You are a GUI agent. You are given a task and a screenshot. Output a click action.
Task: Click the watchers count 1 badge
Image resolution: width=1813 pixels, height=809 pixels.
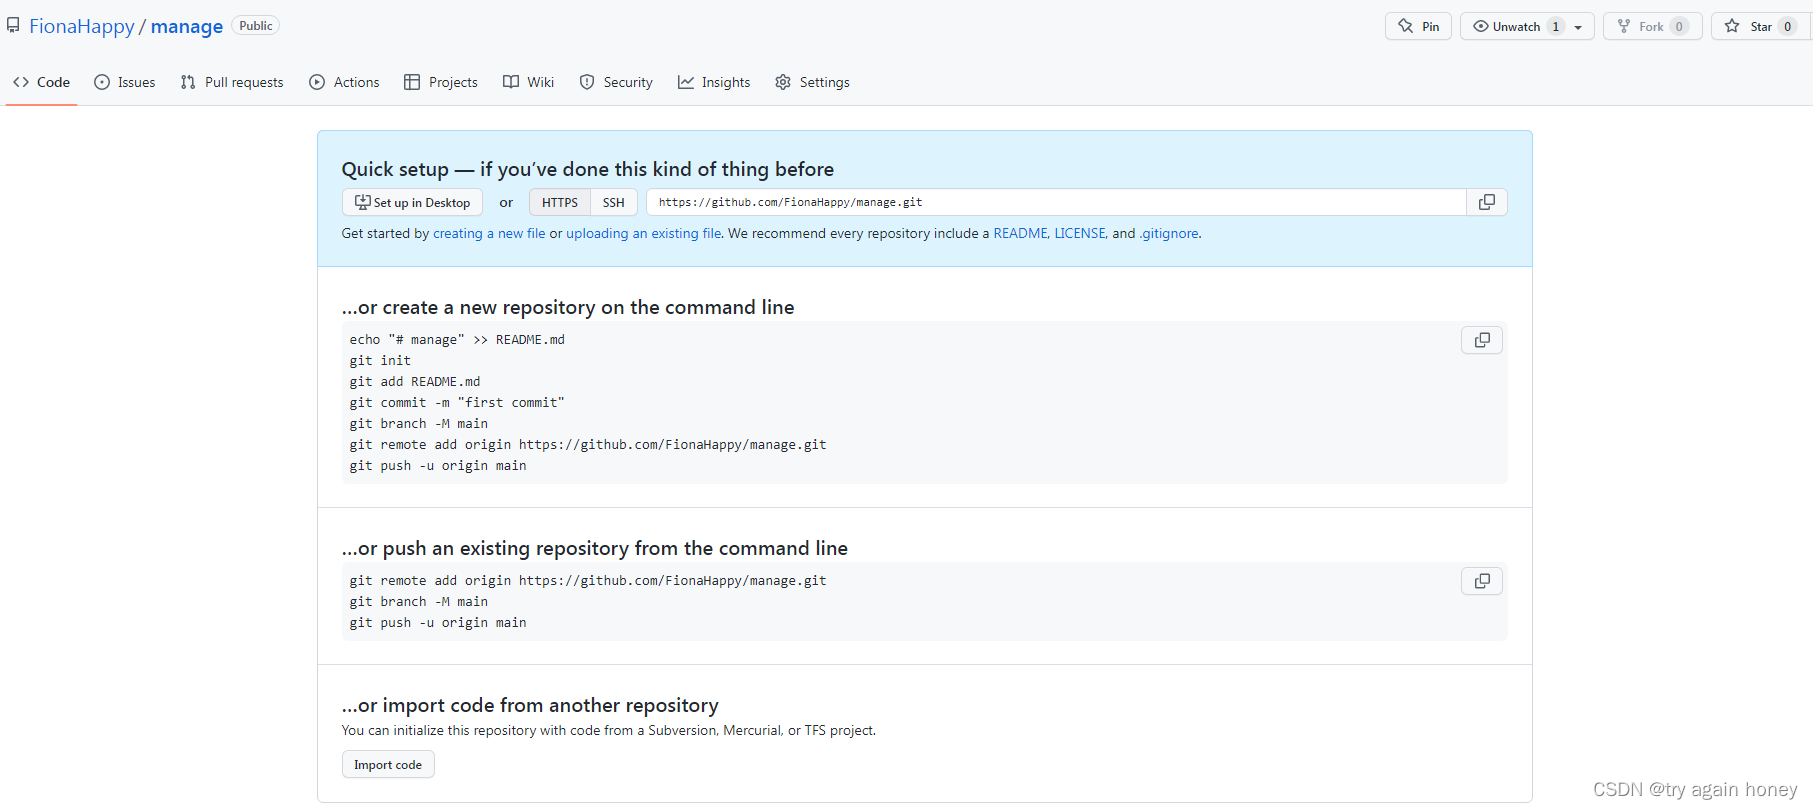pos(1555,26)
